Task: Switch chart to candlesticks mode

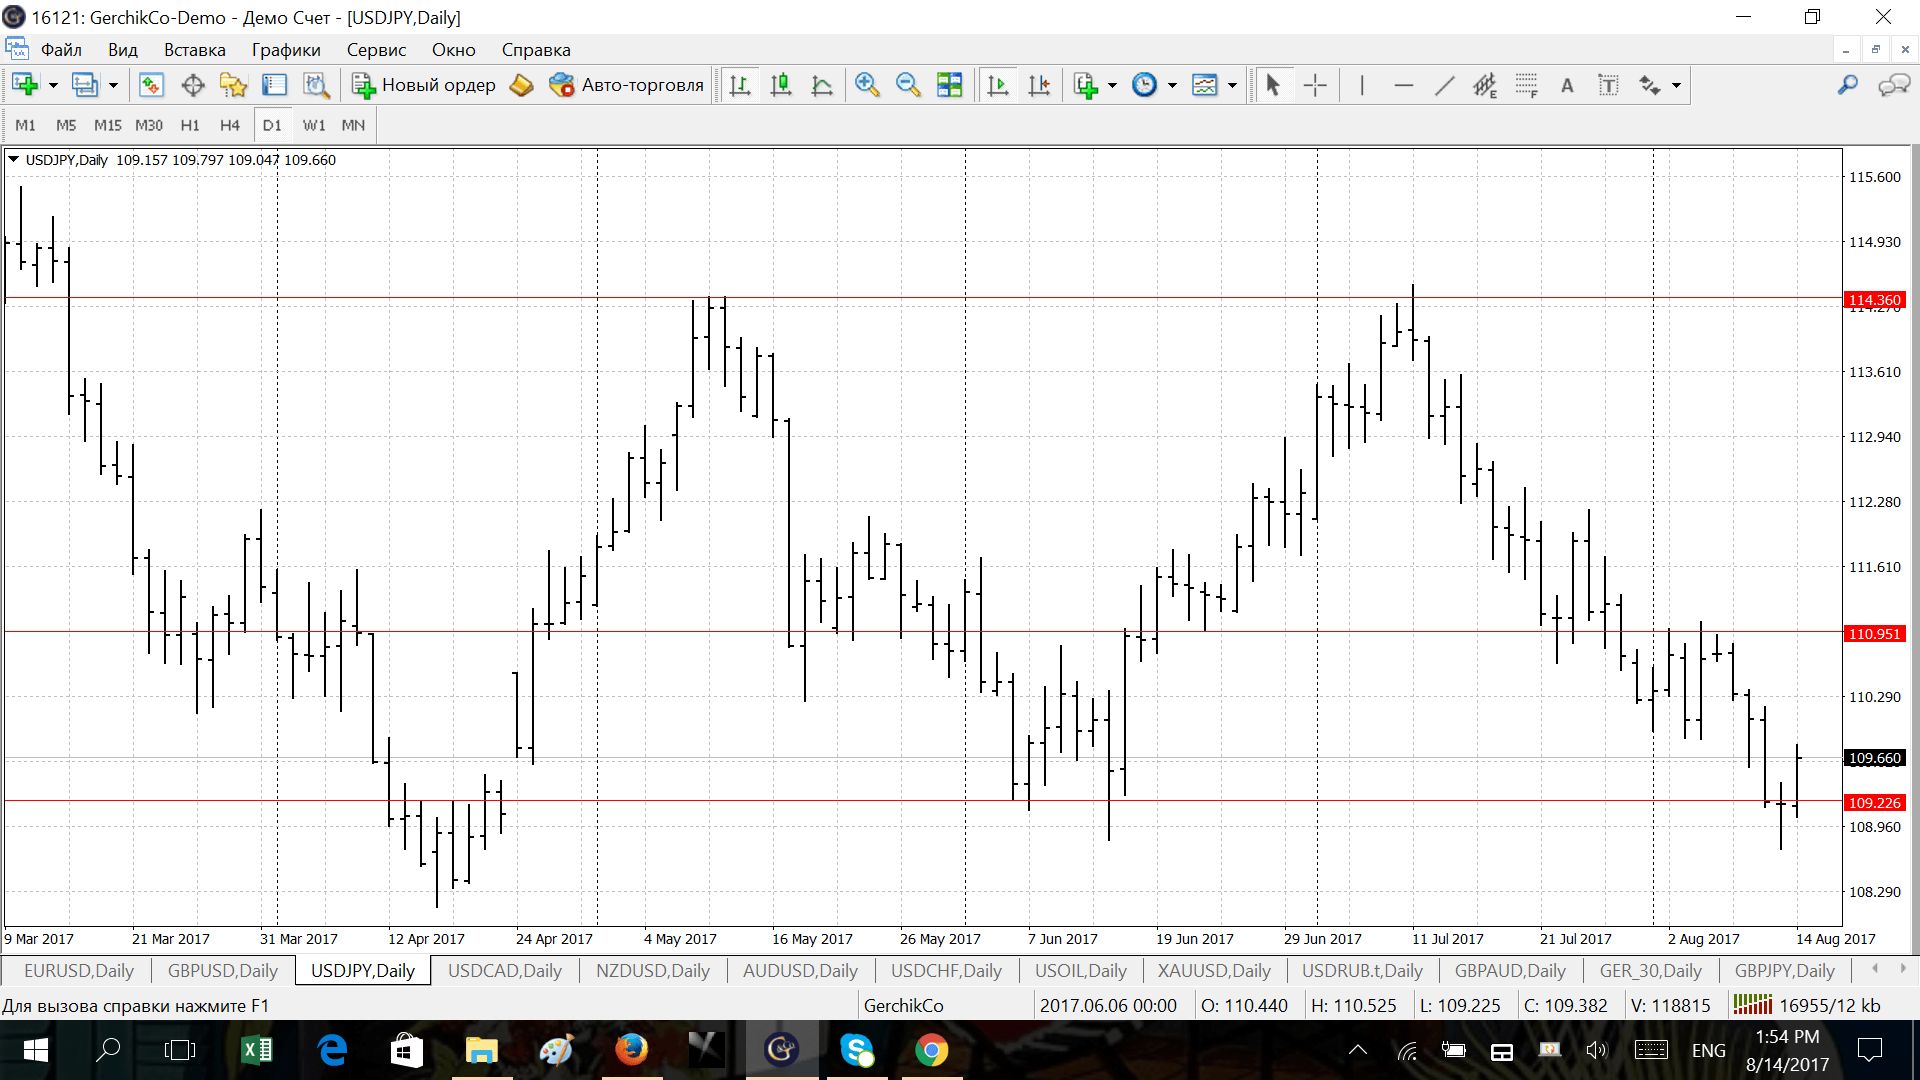Action: point(781,85)
